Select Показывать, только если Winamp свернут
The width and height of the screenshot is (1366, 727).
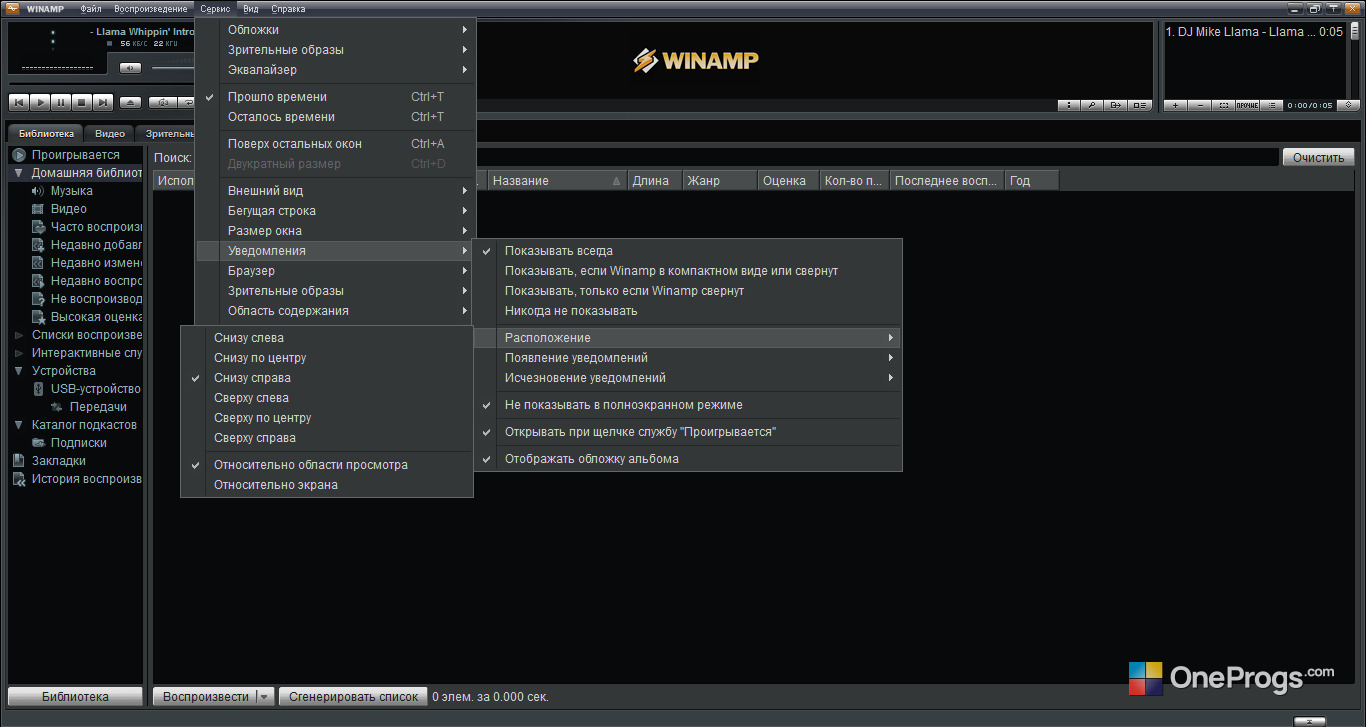coord(688,291)
